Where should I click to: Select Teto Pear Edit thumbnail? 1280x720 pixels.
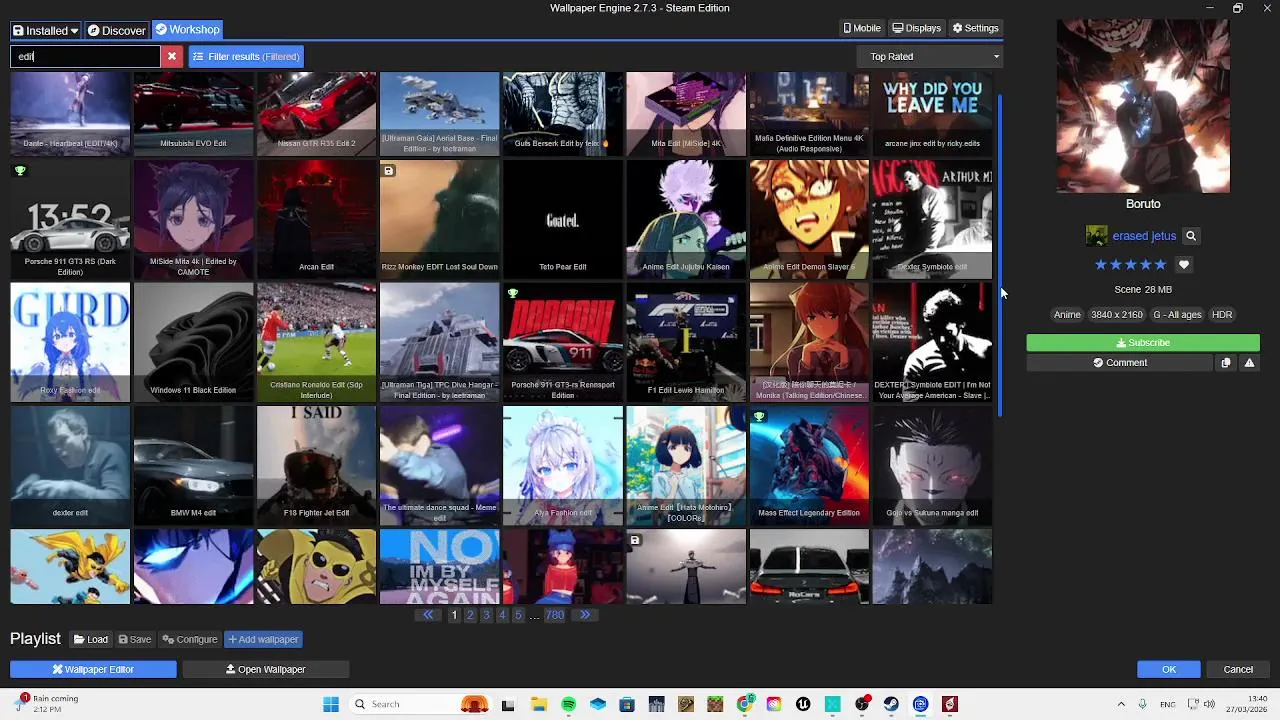(562, 219)
